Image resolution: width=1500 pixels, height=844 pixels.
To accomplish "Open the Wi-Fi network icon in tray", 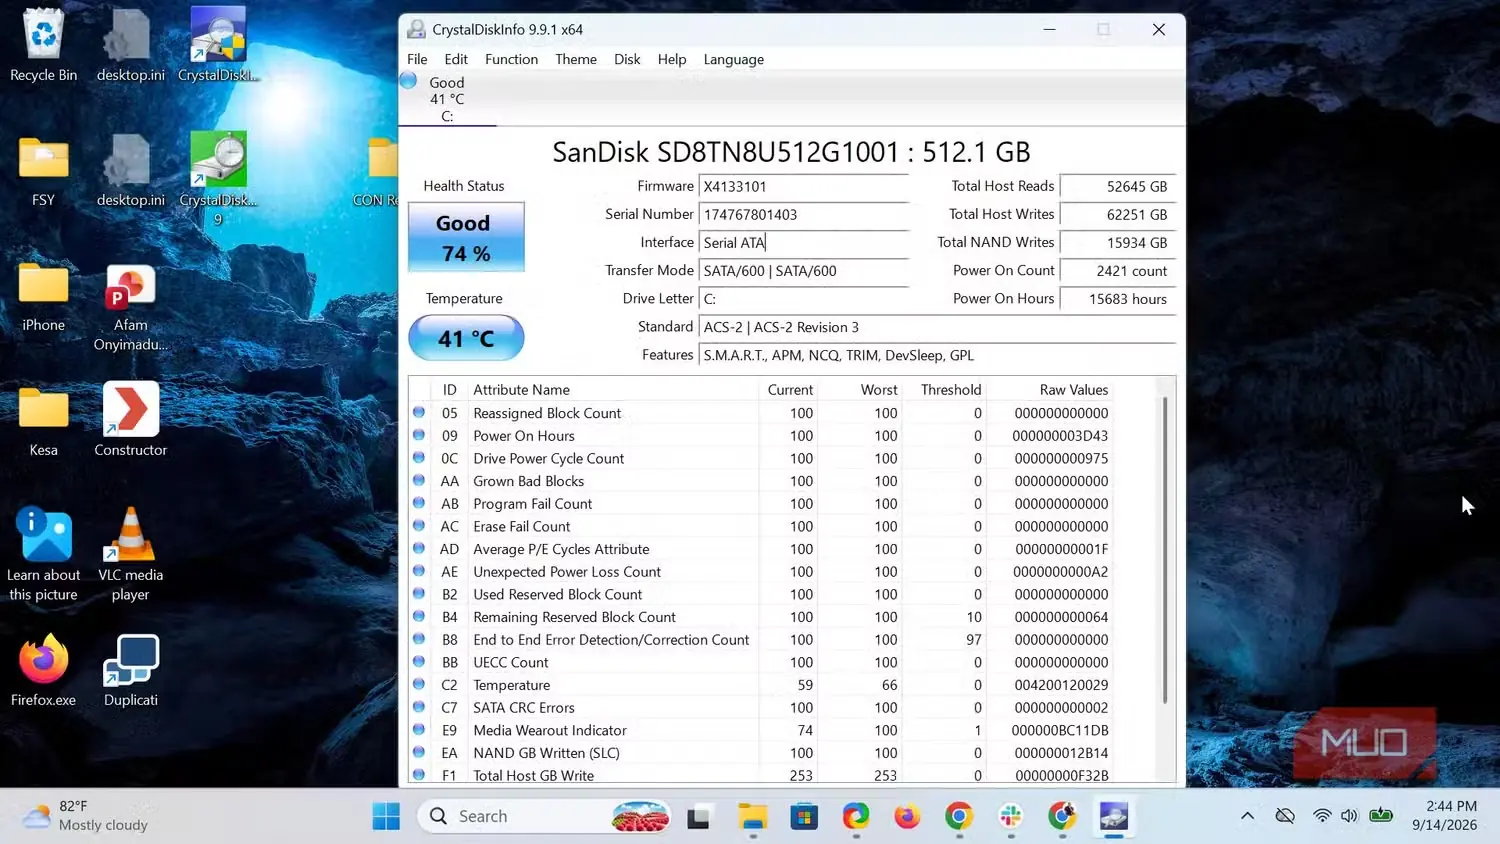I will click(x=1322, y=816).
